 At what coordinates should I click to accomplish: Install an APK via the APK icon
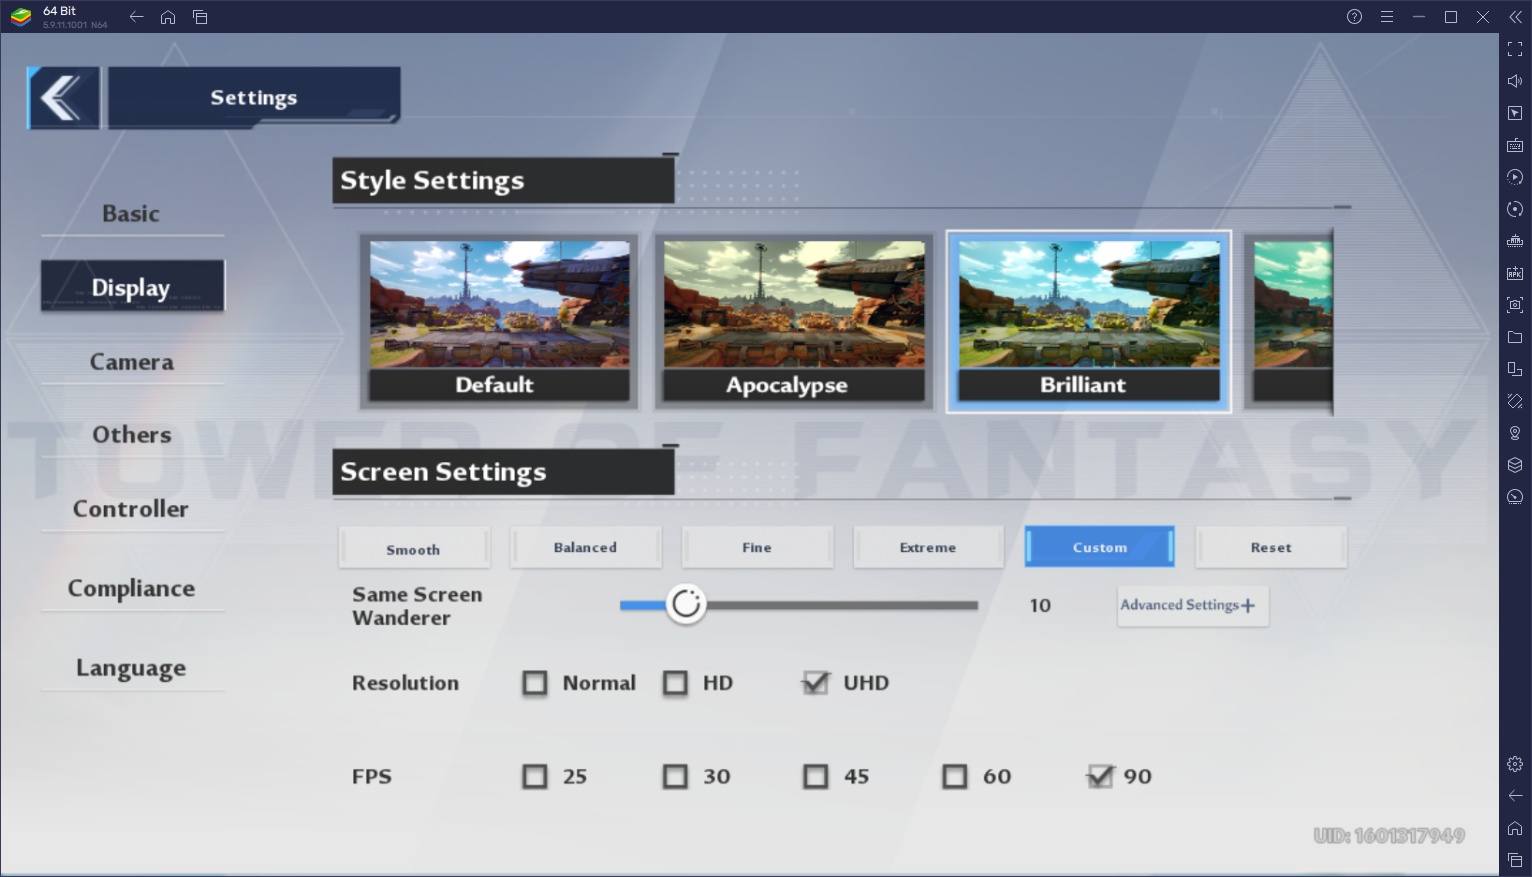click(x=1515, y=273)
